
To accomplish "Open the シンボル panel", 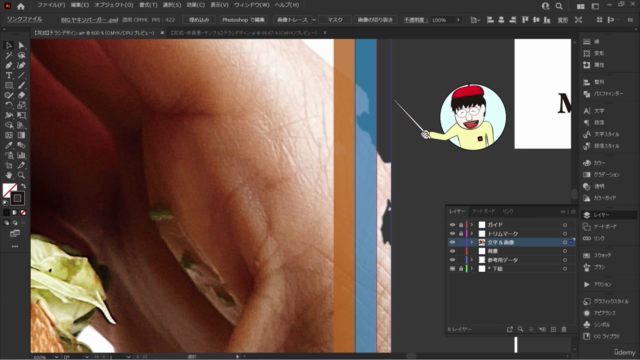I will 597,325.
